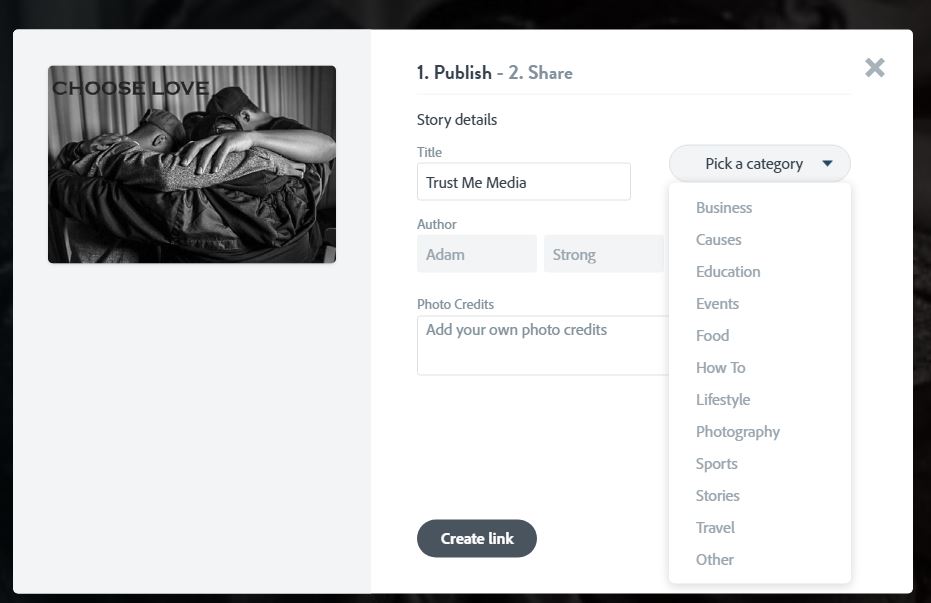Viewport: 931px width, 603px height.
Task: Close the publish dialog with the X
Action: (x=875, y=68)
